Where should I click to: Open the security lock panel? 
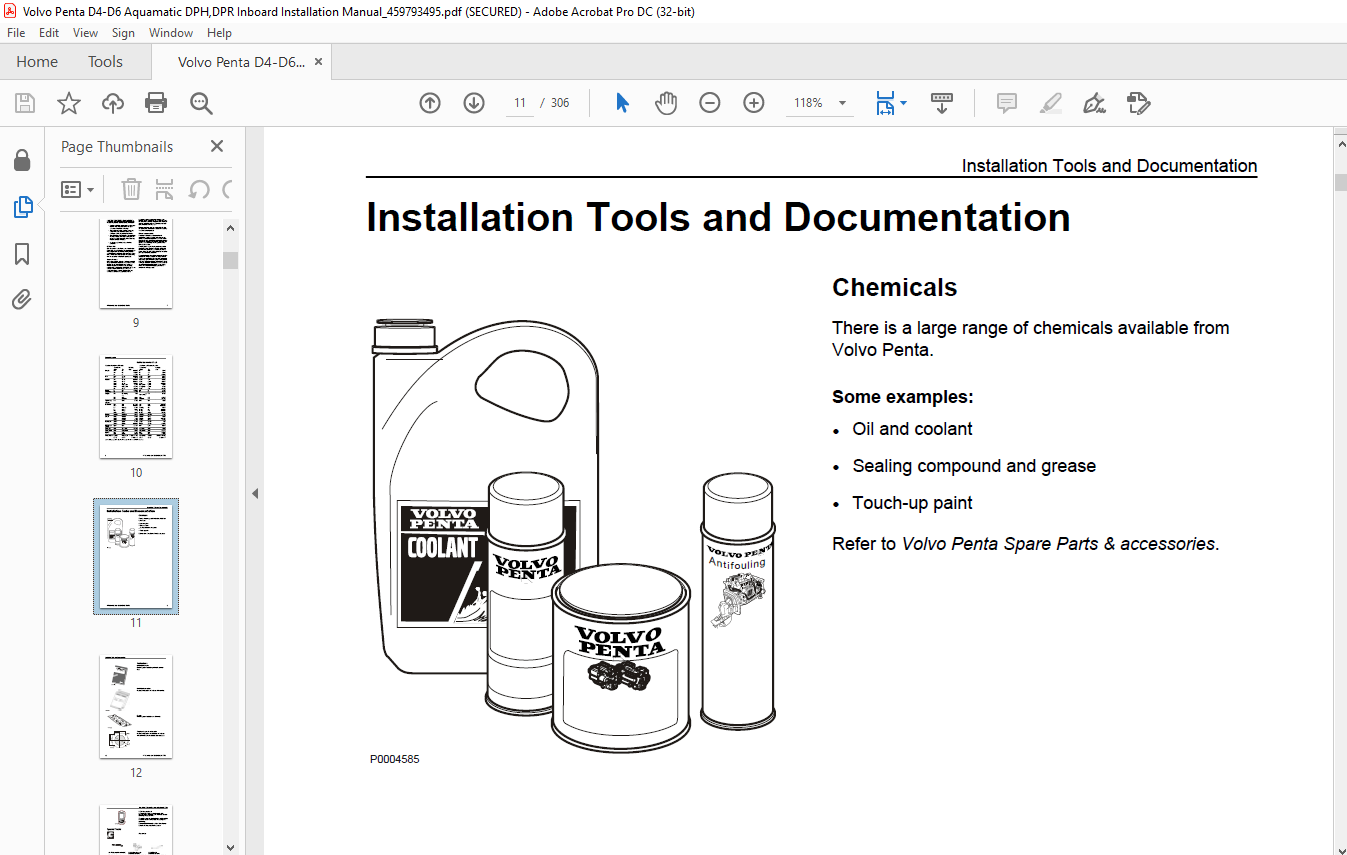coord(22,160)
